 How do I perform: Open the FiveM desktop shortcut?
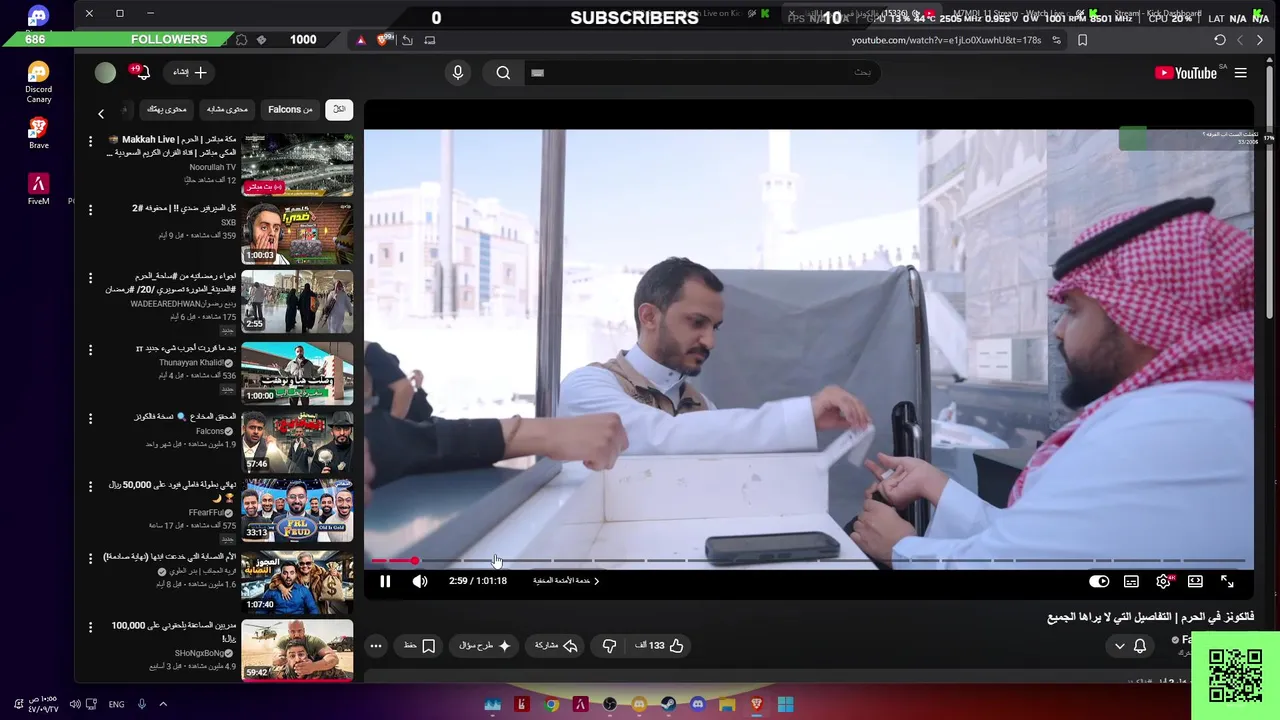pyautogui.click(x=38, y=189)
